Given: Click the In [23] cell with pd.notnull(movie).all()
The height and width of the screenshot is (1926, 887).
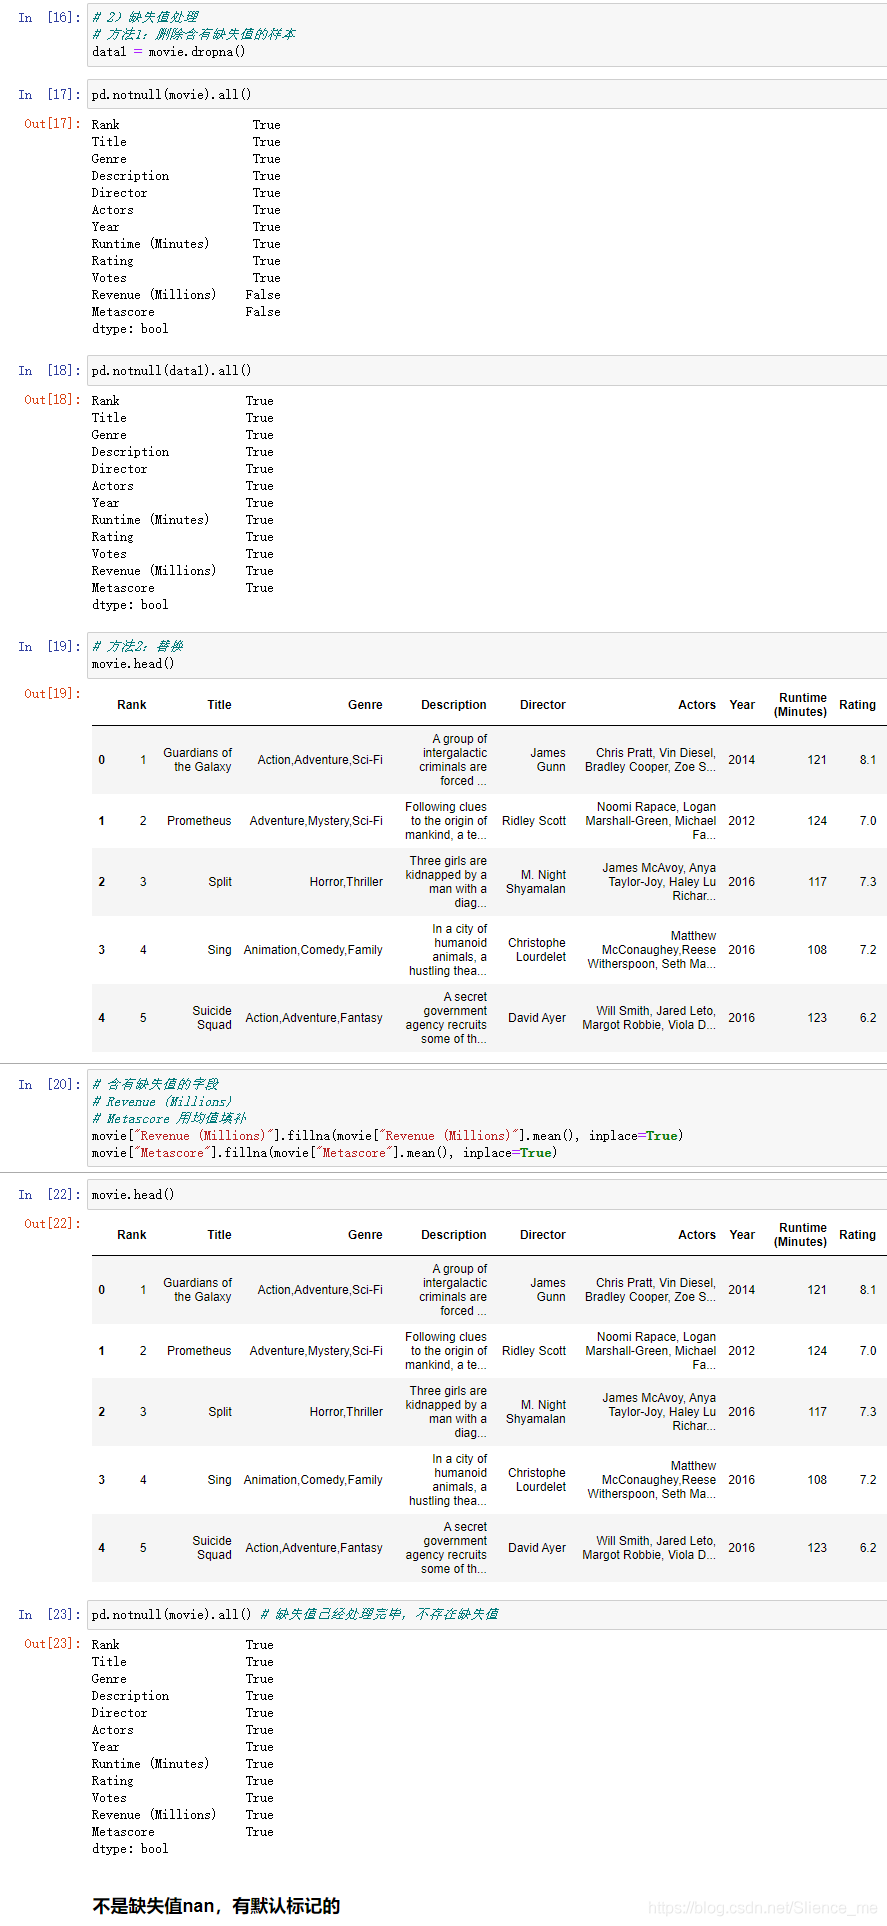Looking at the screenshot, I should pyautogui.click(x=487, y=1614).
